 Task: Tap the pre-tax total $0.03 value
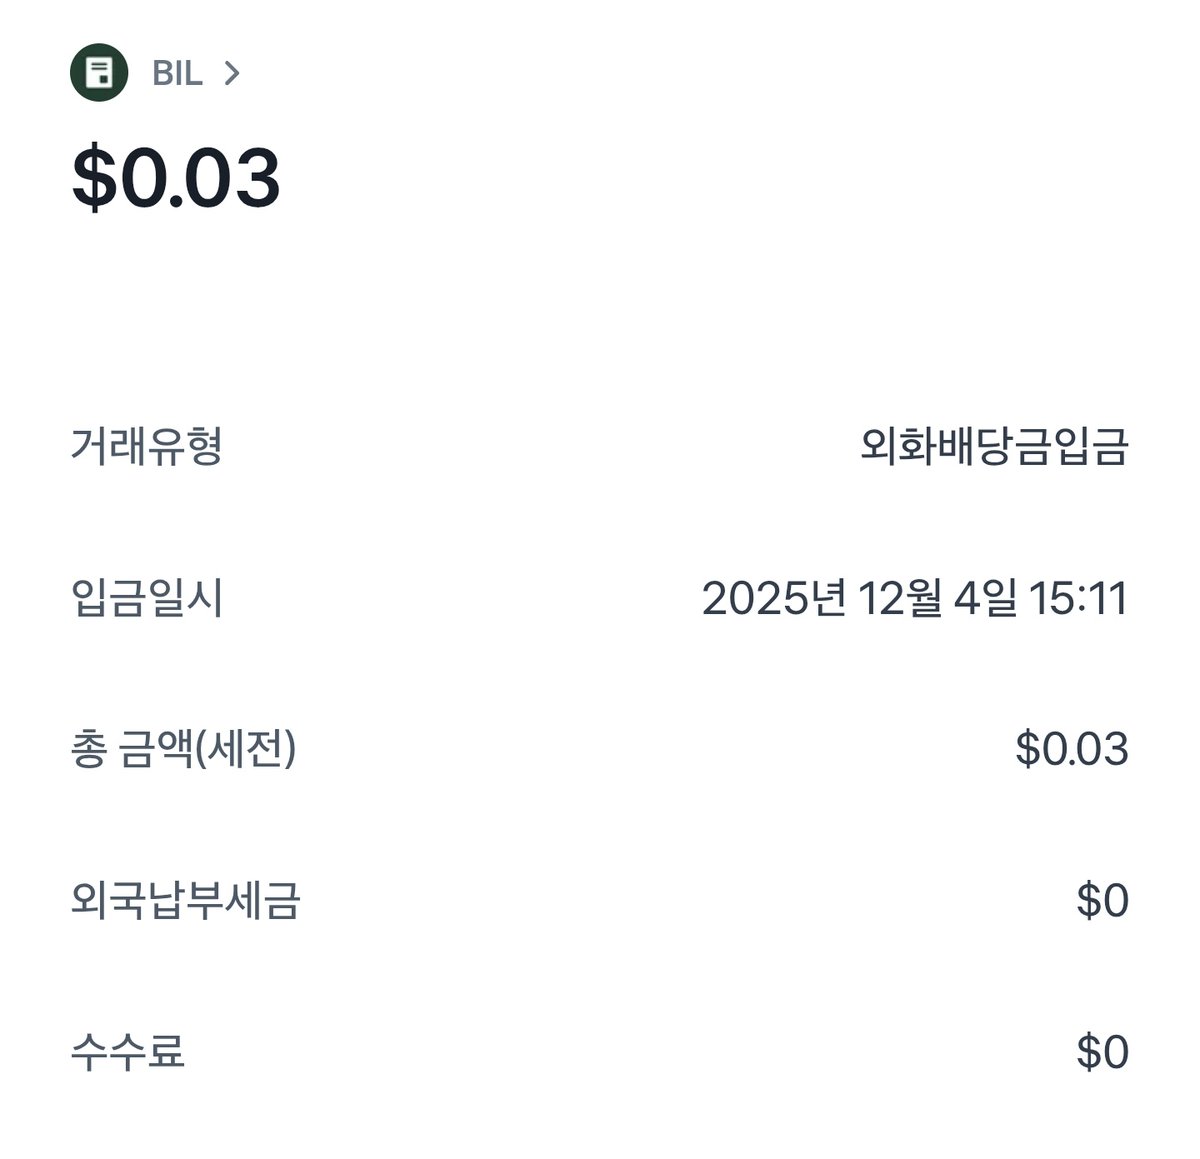(1072, 750)
